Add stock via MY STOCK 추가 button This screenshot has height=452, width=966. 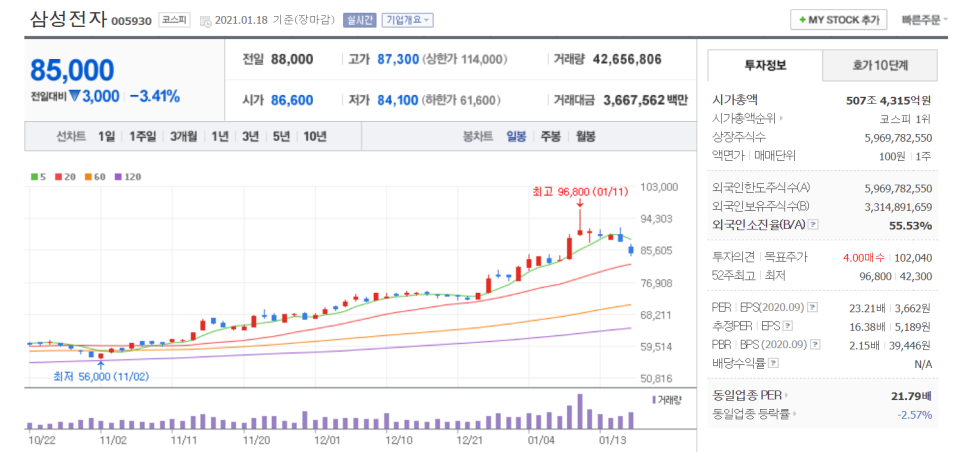pyautogui.click(x=838, y=20)
